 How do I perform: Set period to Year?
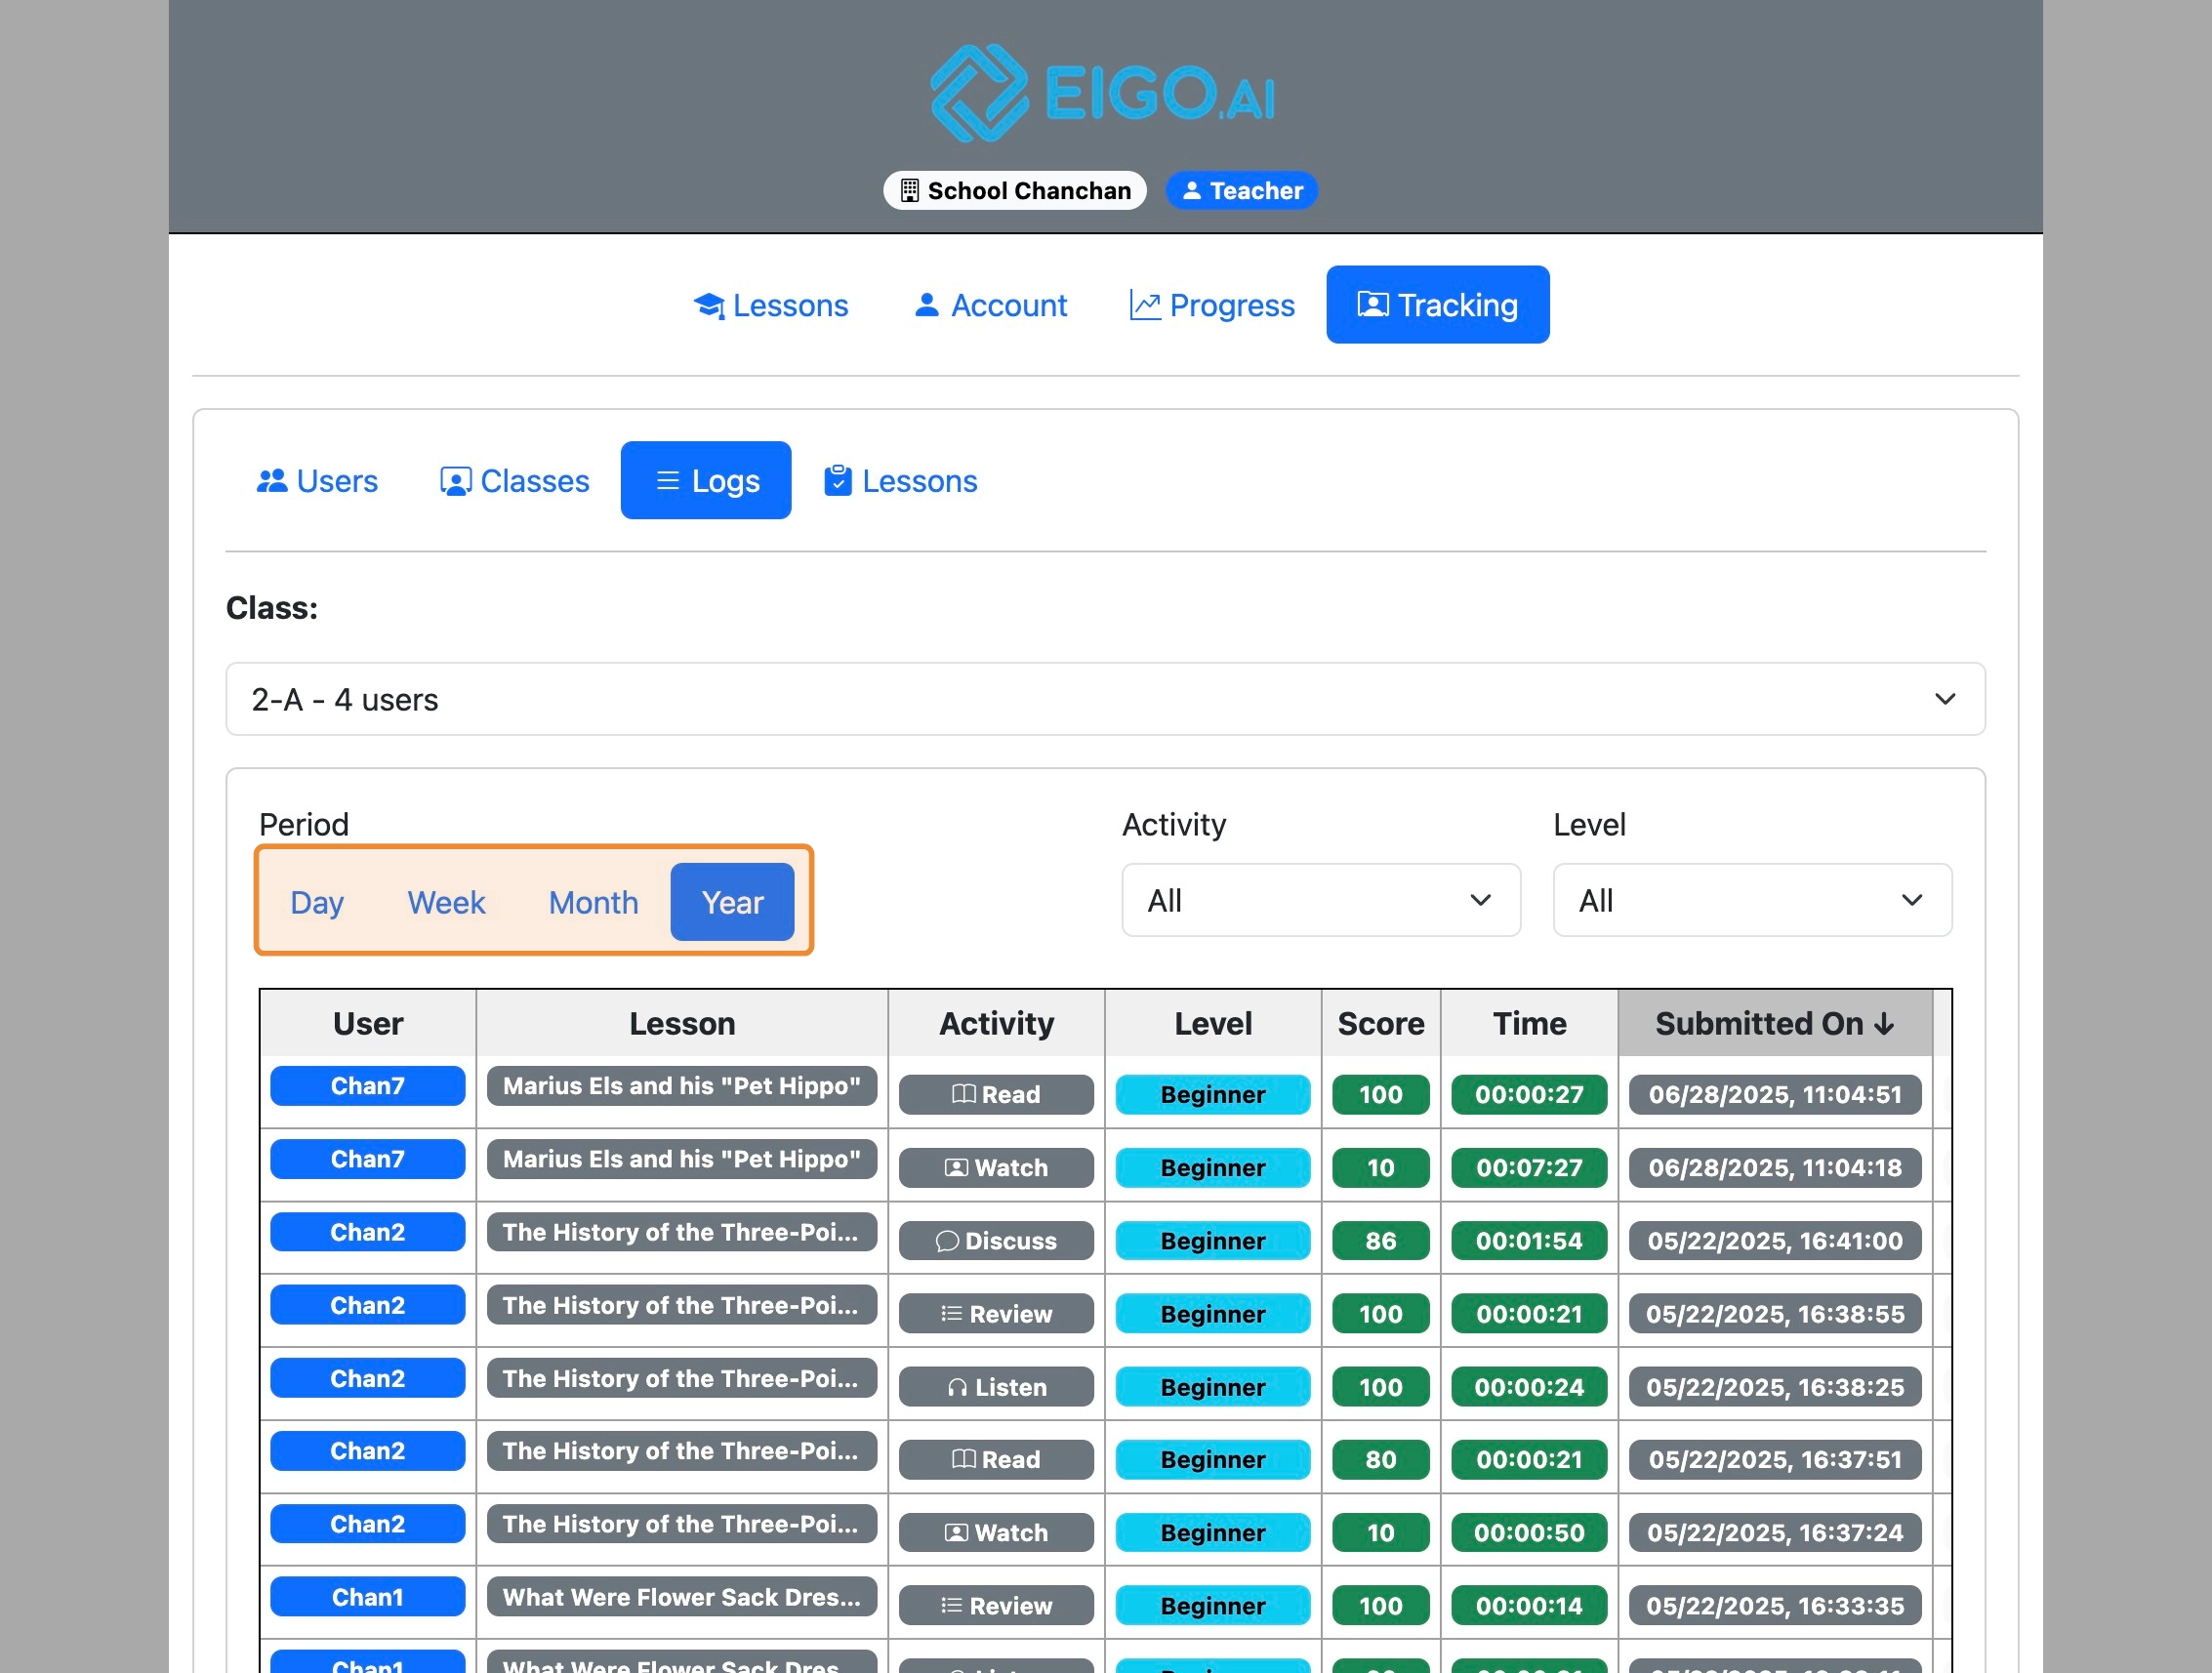point(733,902)
